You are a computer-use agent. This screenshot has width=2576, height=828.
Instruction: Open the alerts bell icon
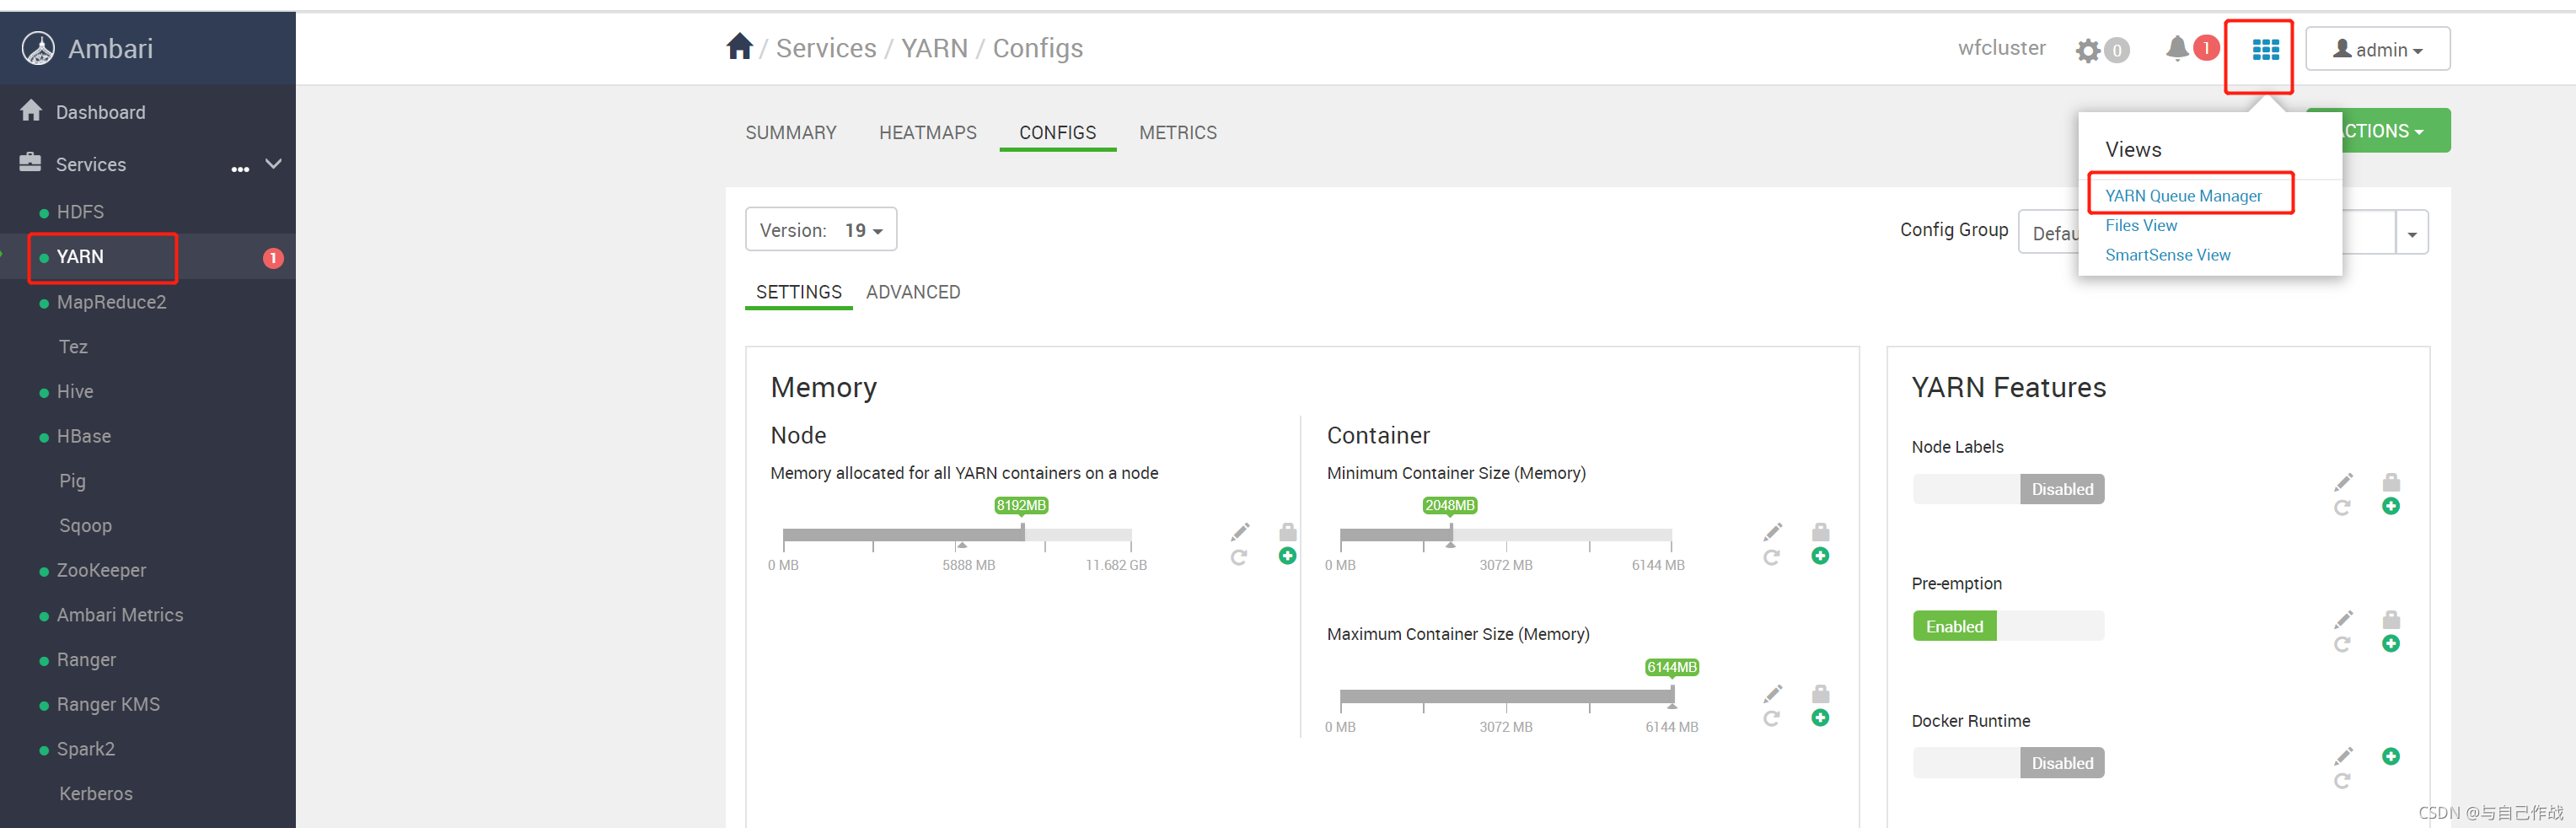pyautogui.click(x=2176, y=48)
